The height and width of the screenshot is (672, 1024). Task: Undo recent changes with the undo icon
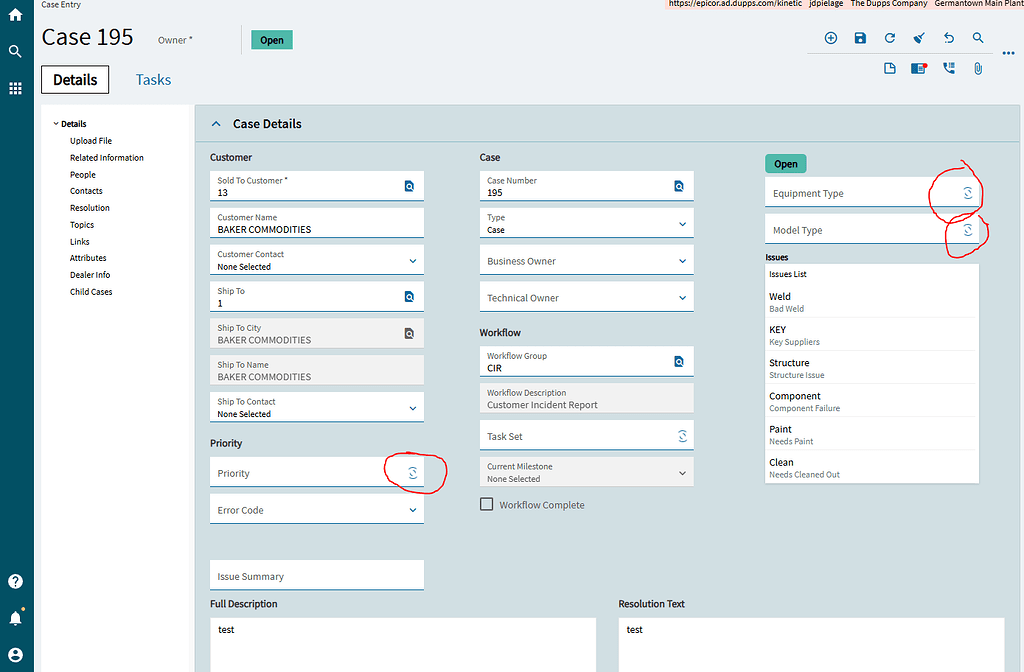948,38
